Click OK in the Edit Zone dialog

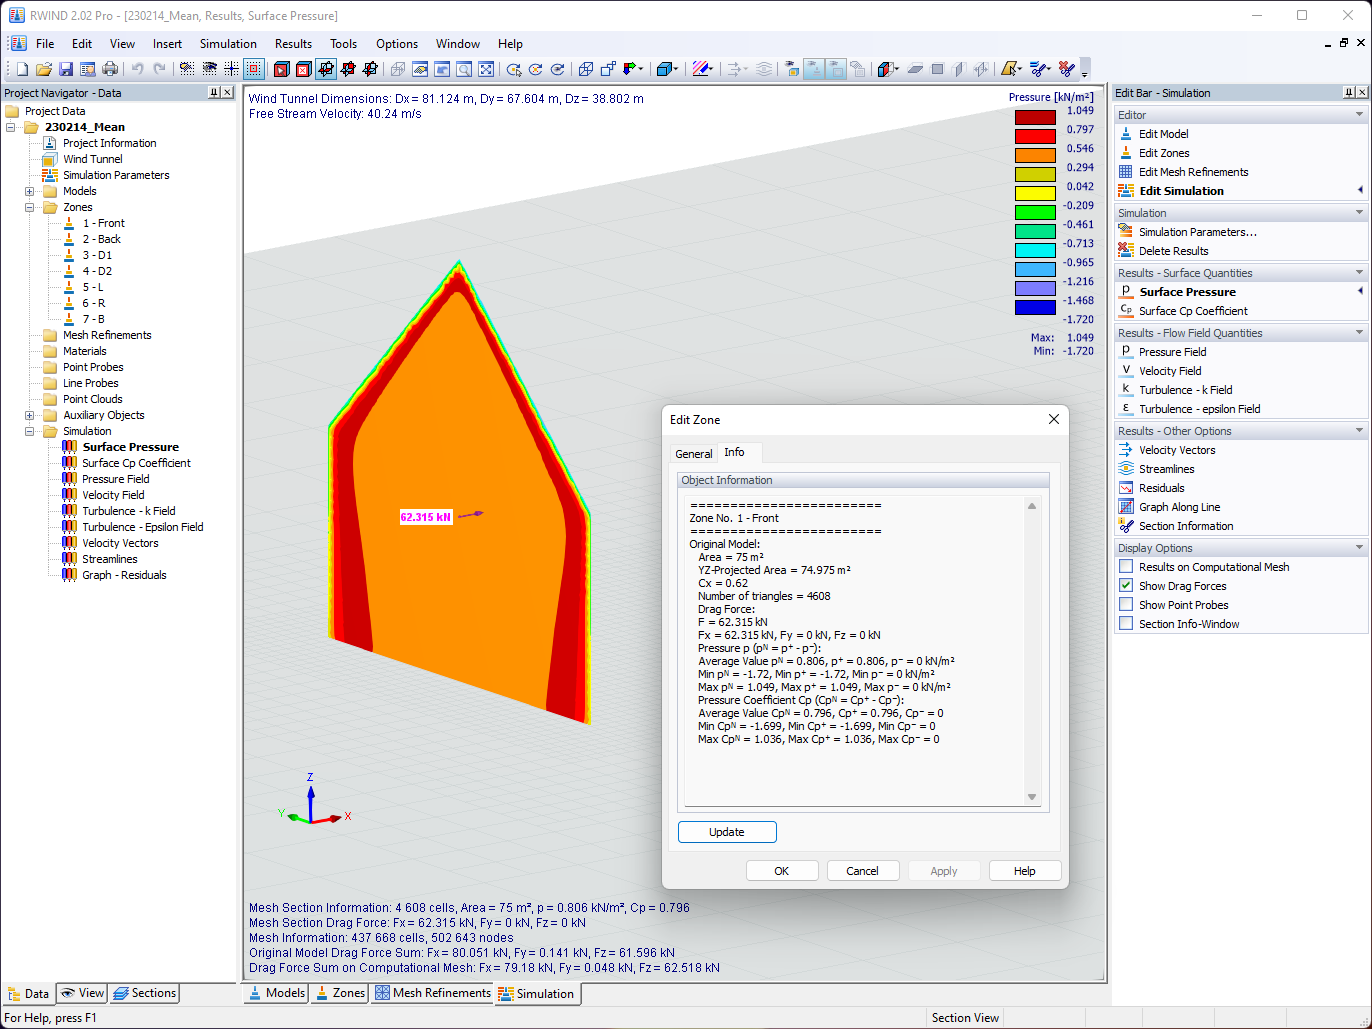782,871
